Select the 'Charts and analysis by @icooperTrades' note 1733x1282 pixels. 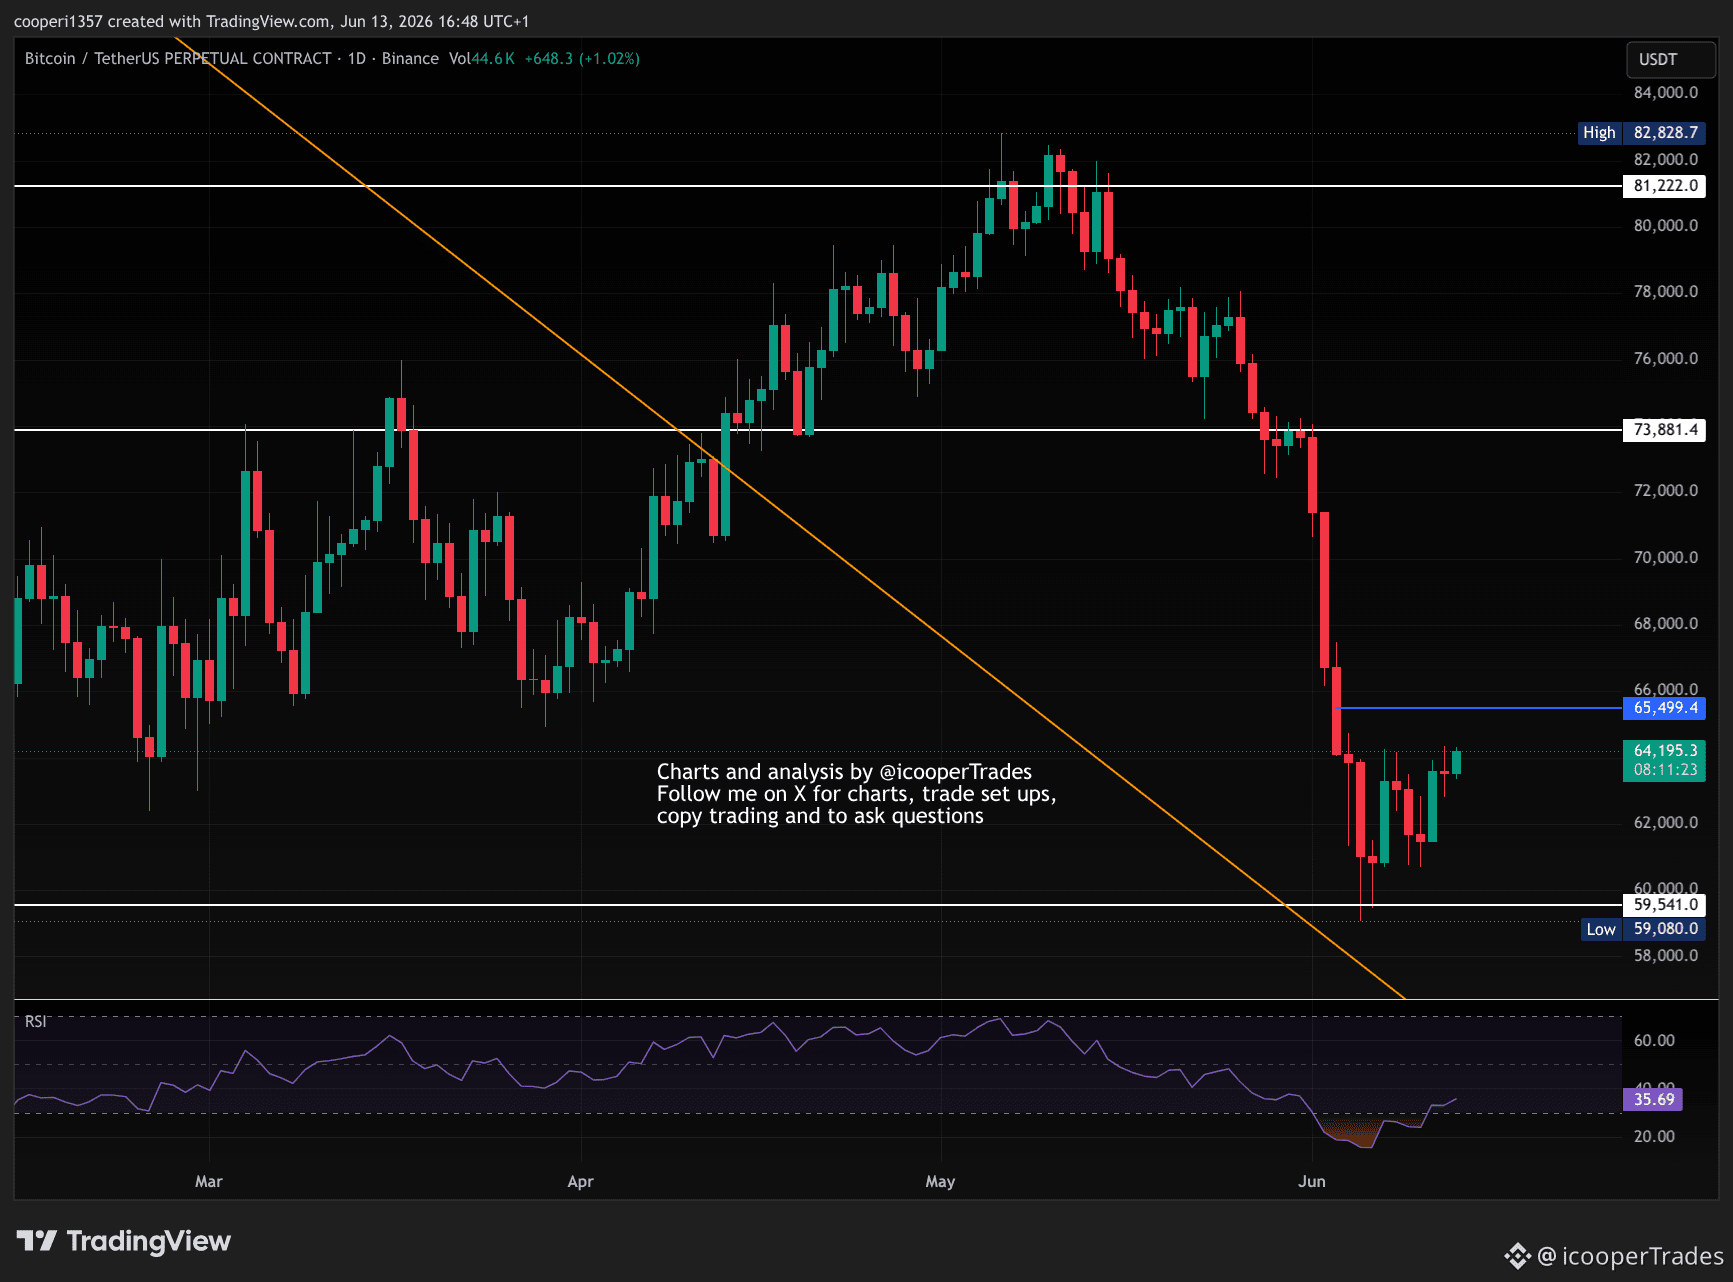[x=857, y=794]
